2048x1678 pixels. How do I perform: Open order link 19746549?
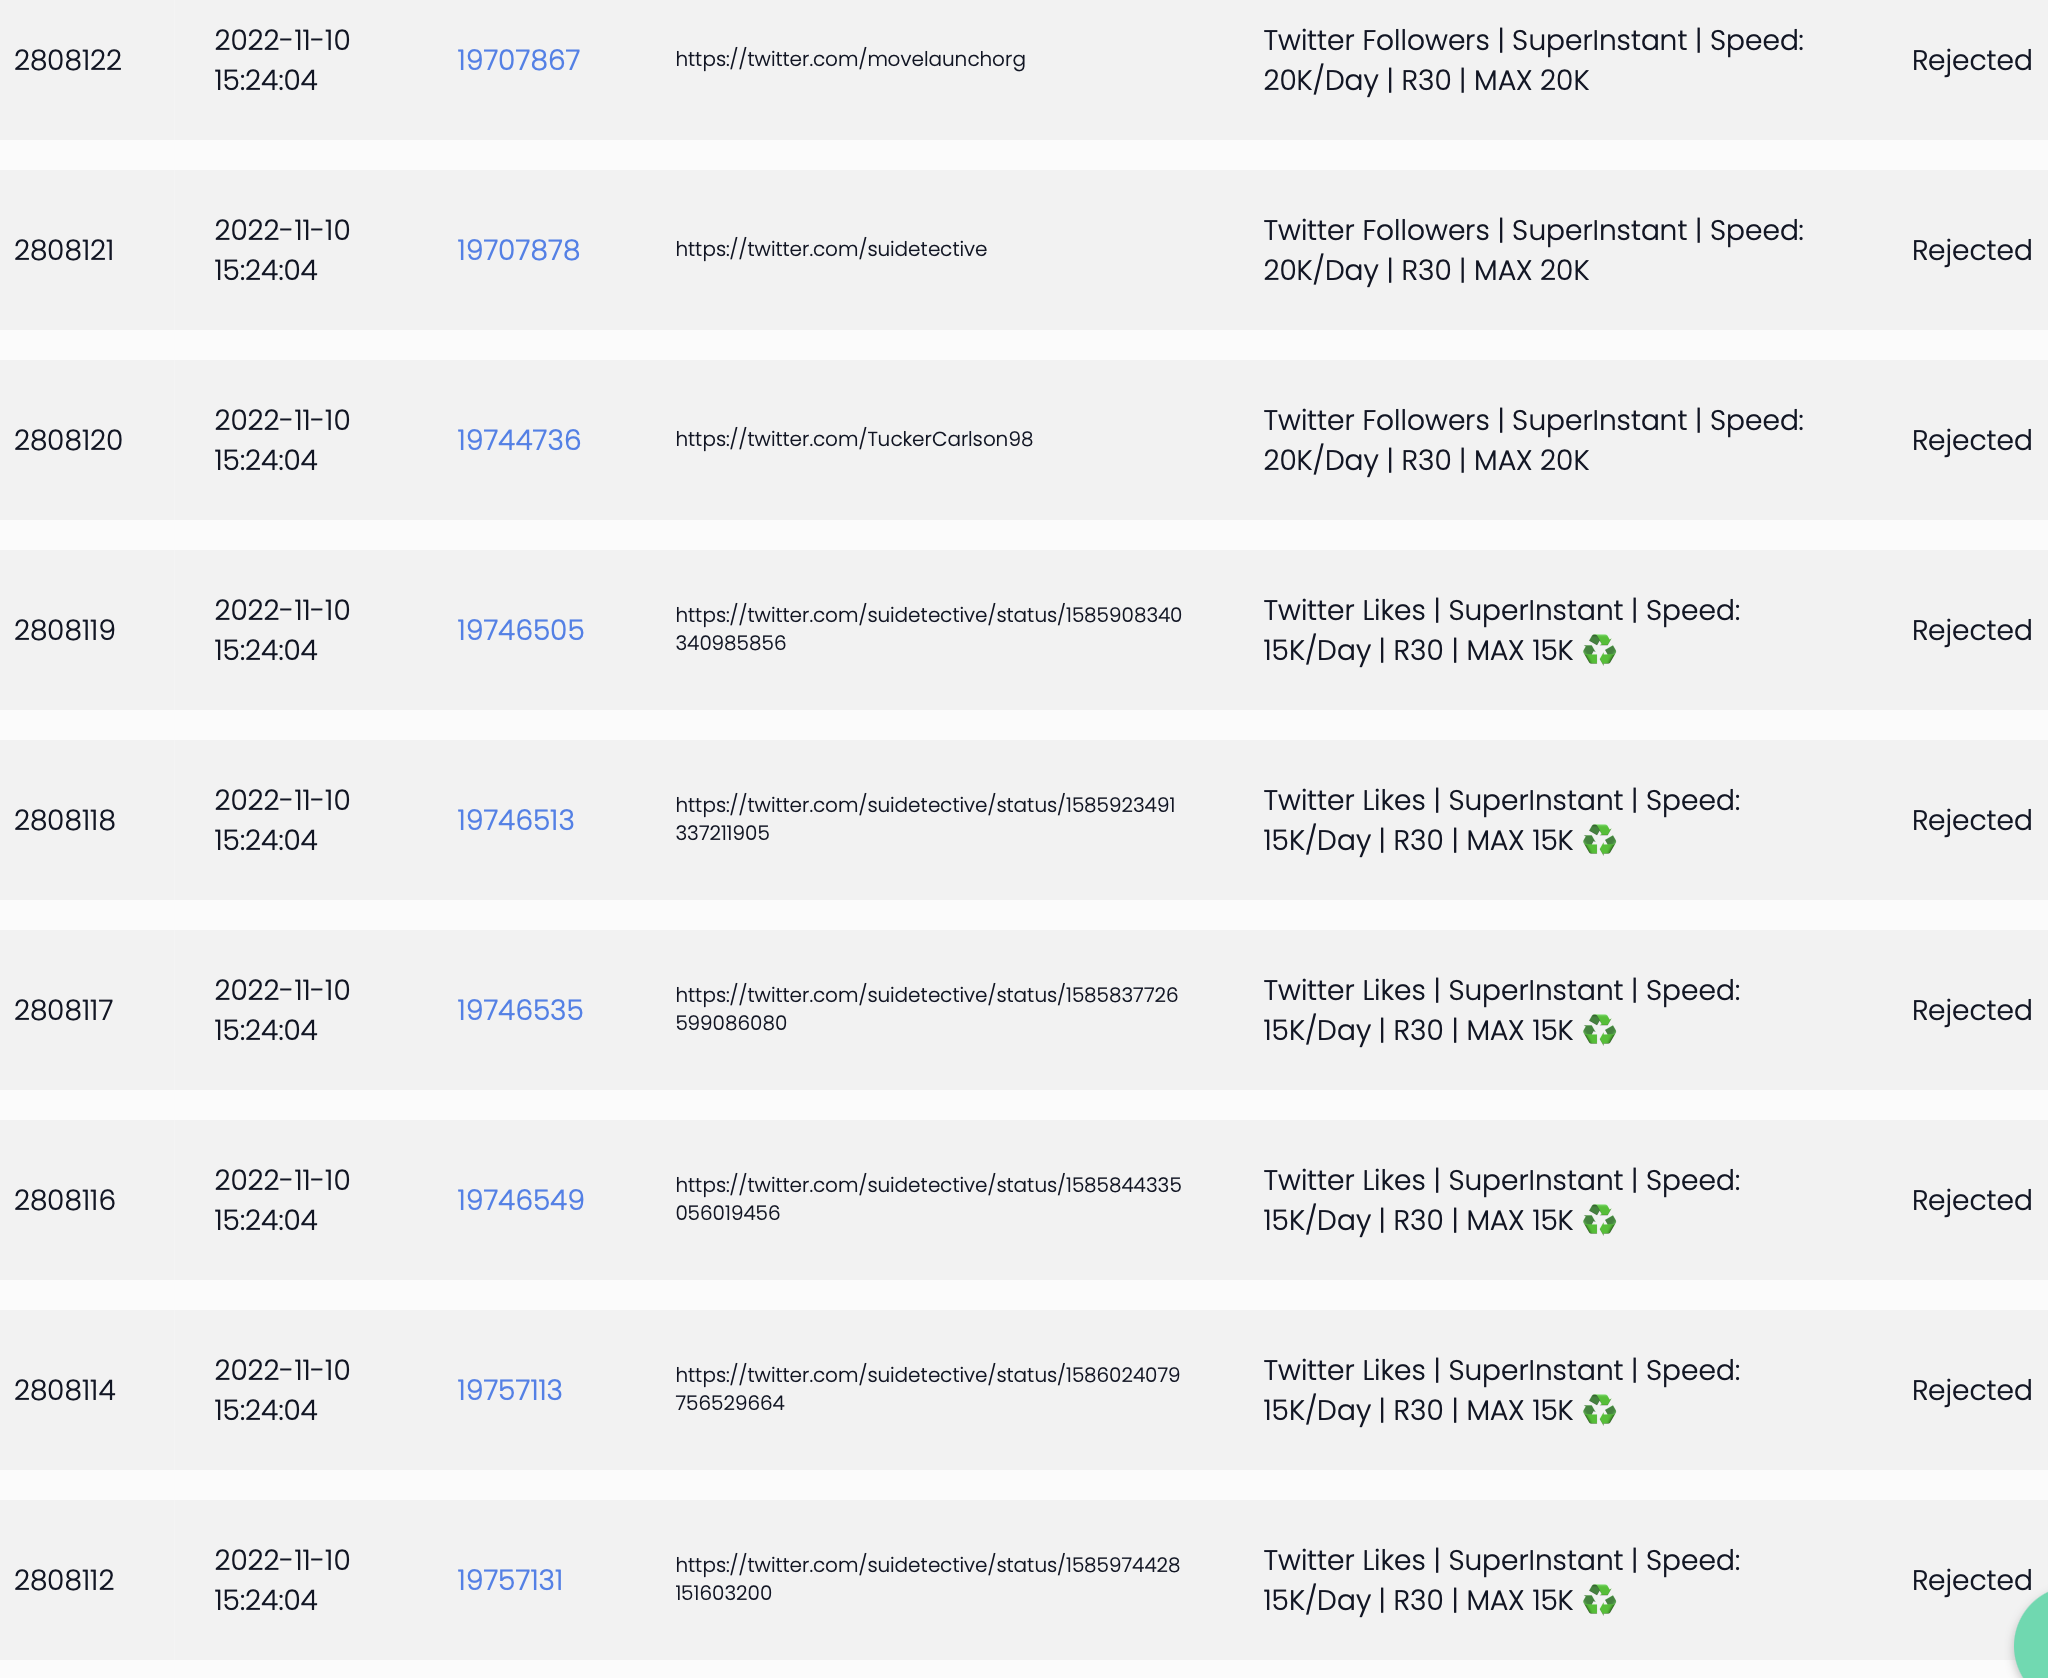pyautogui.click(x=520, y=1200)
